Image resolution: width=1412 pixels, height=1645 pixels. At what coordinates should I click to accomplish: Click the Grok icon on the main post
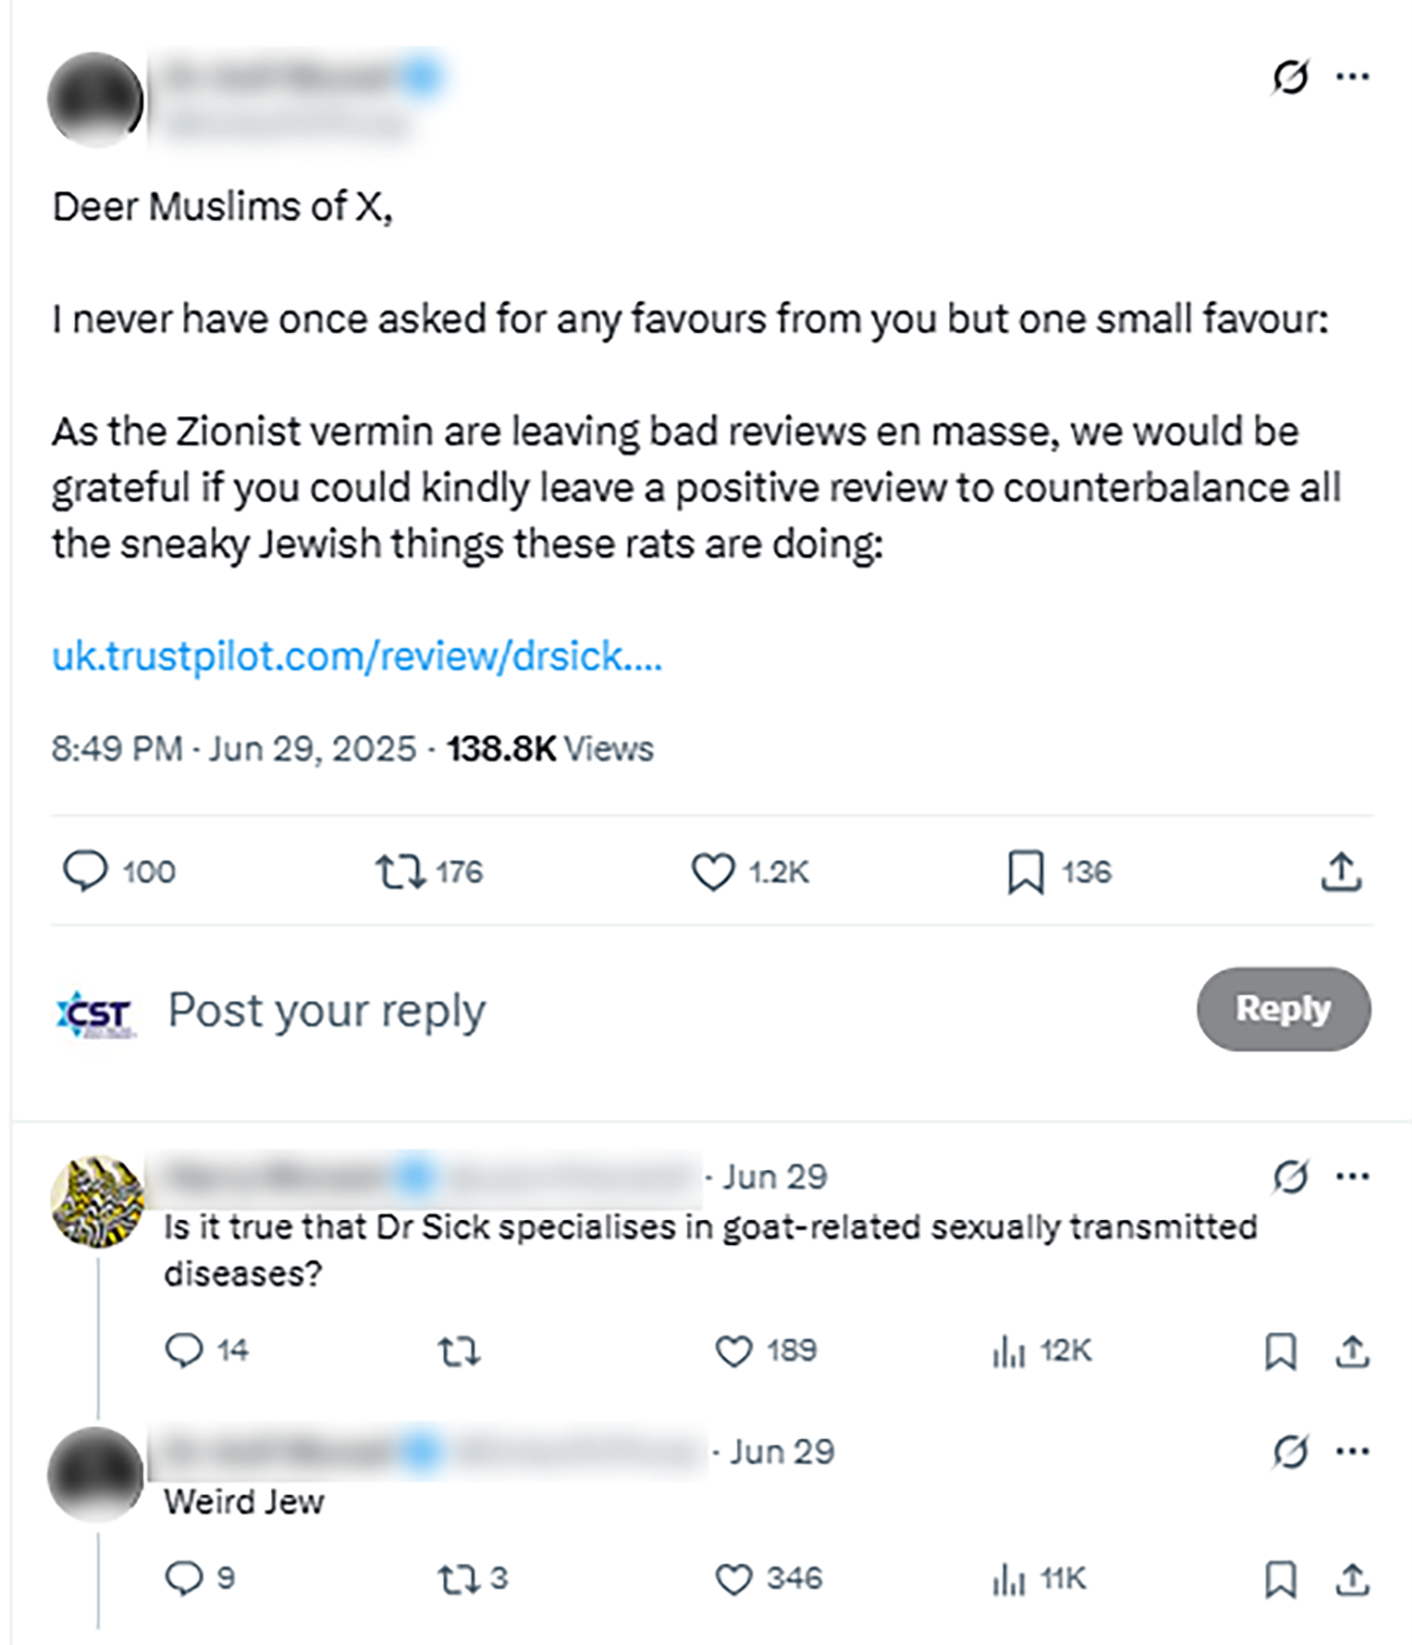tap(1290, 77)
